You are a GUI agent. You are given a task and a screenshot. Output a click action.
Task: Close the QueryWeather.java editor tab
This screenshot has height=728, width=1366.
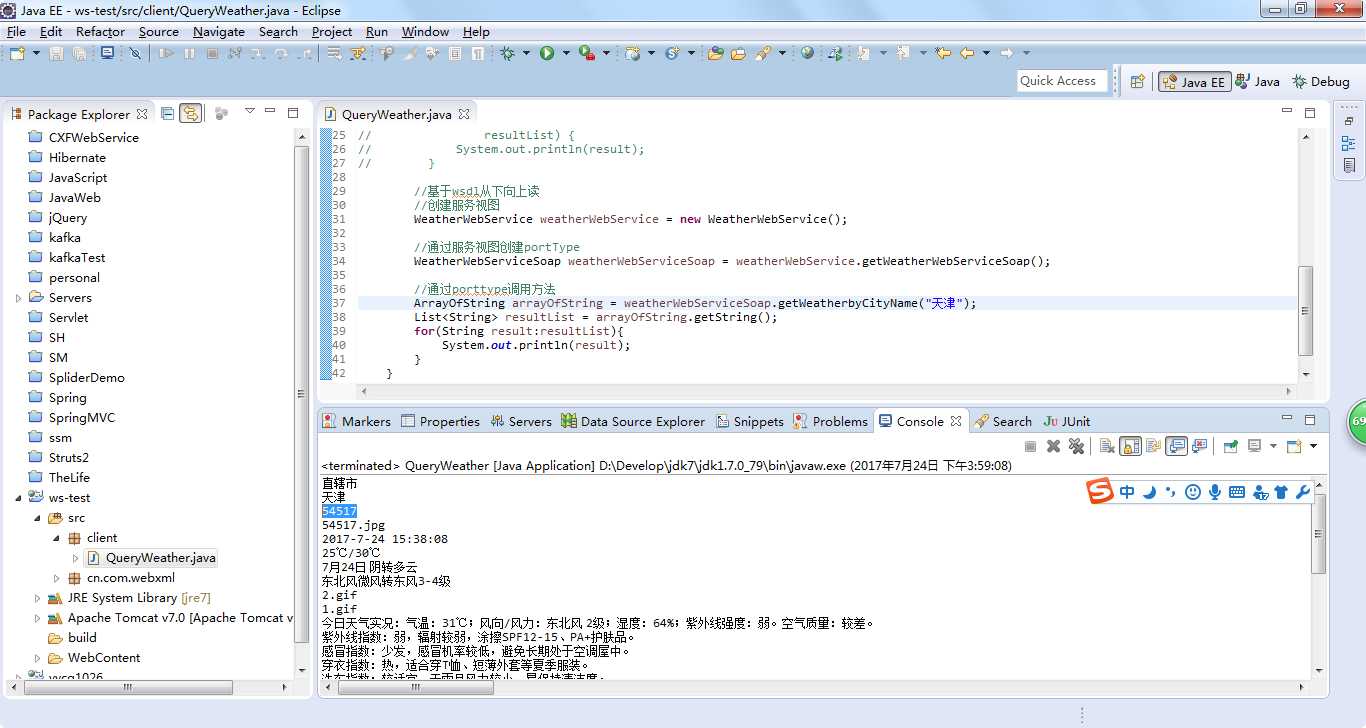[x=463, y=114]
